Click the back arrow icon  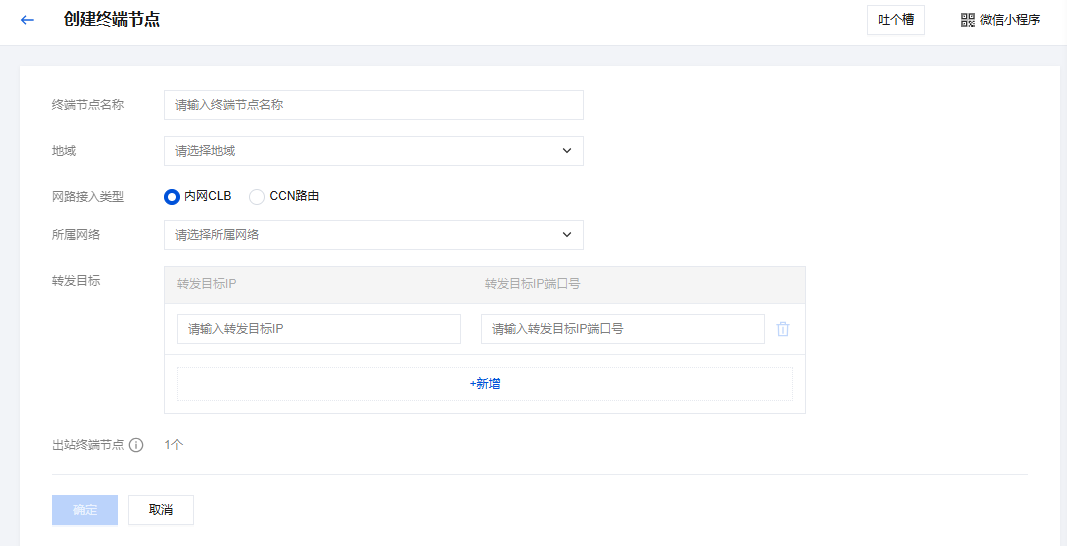[27, 20]
